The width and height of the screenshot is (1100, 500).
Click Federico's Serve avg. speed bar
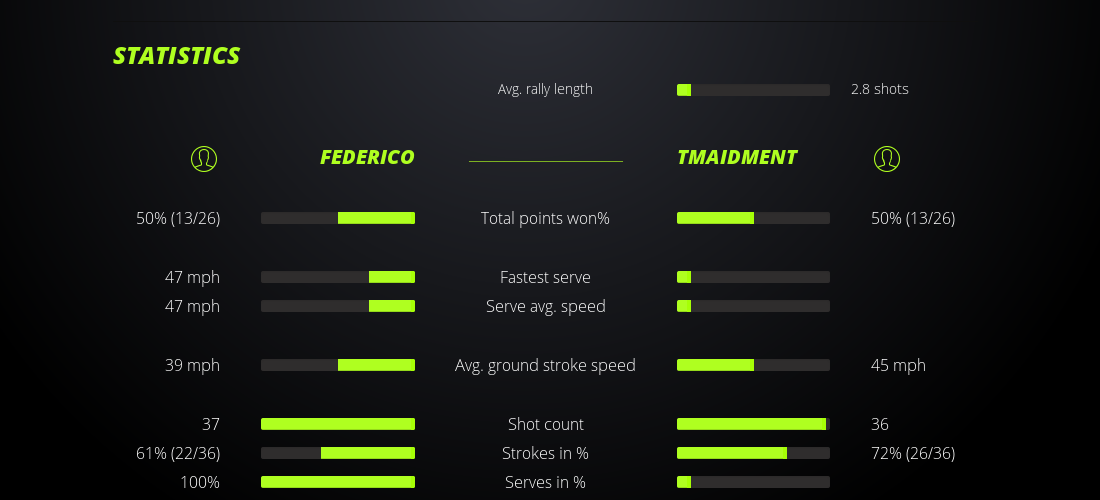[x=338, y=306]
